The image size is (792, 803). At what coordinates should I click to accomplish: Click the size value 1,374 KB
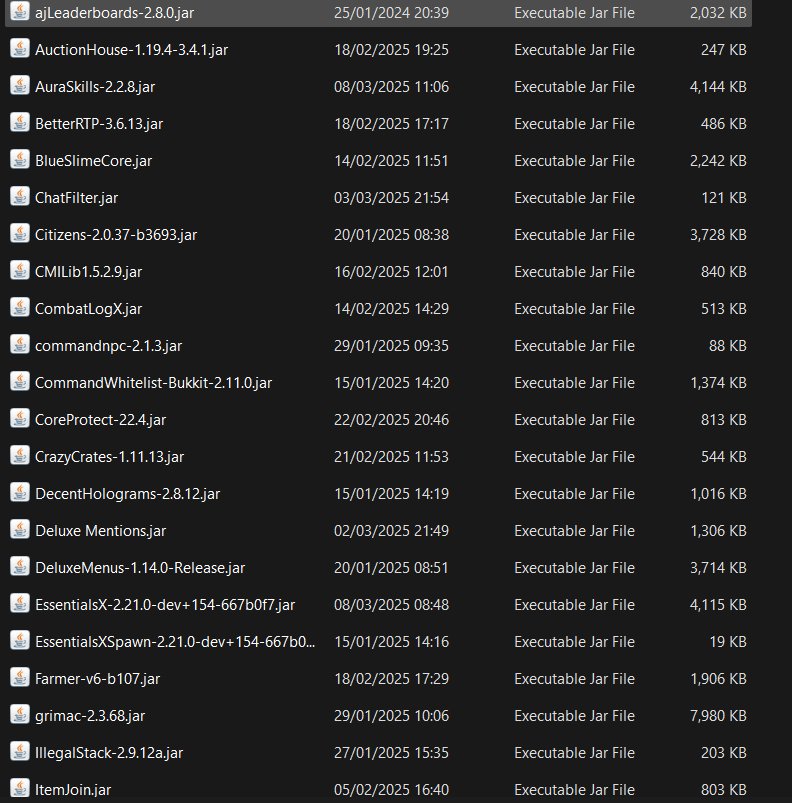click(718, 383)
